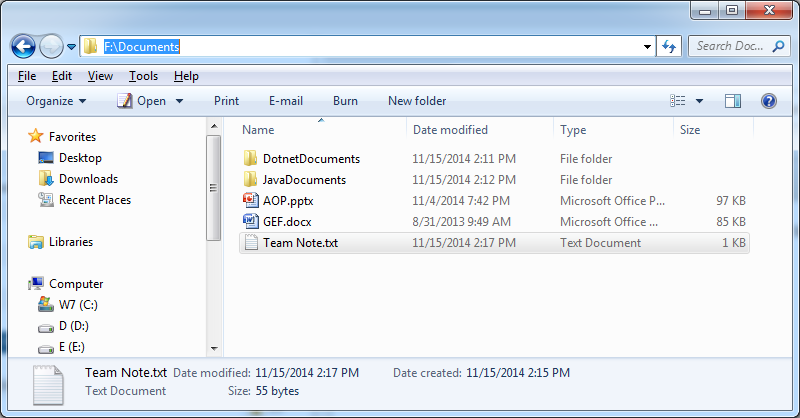Open the View menu
Image resolution: width=800 pixels, height=418 pixels.
100,76
